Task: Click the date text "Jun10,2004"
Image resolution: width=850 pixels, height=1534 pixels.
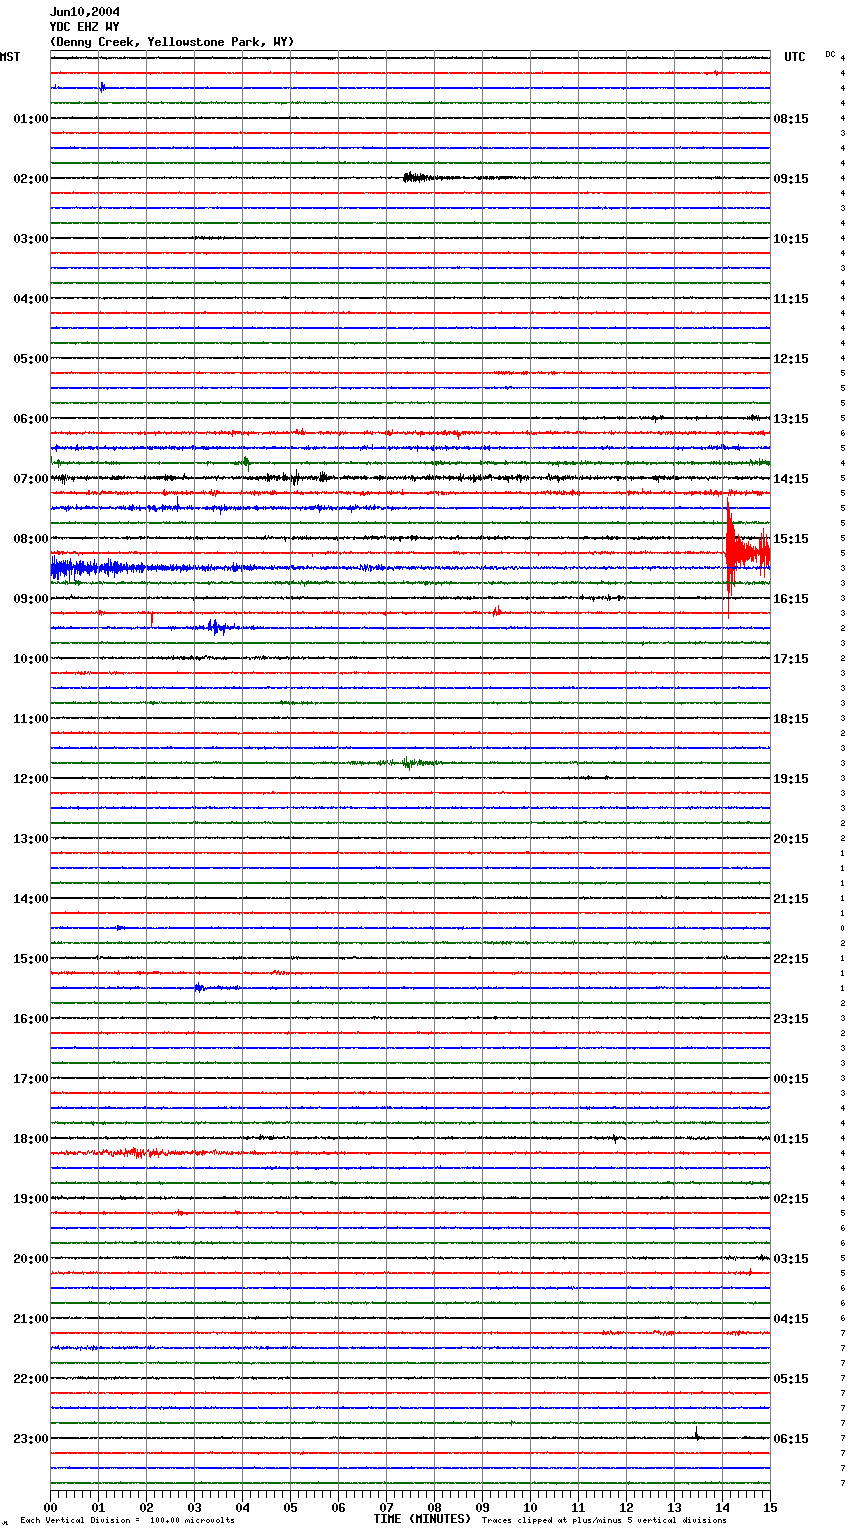Action: pos(85,12)
